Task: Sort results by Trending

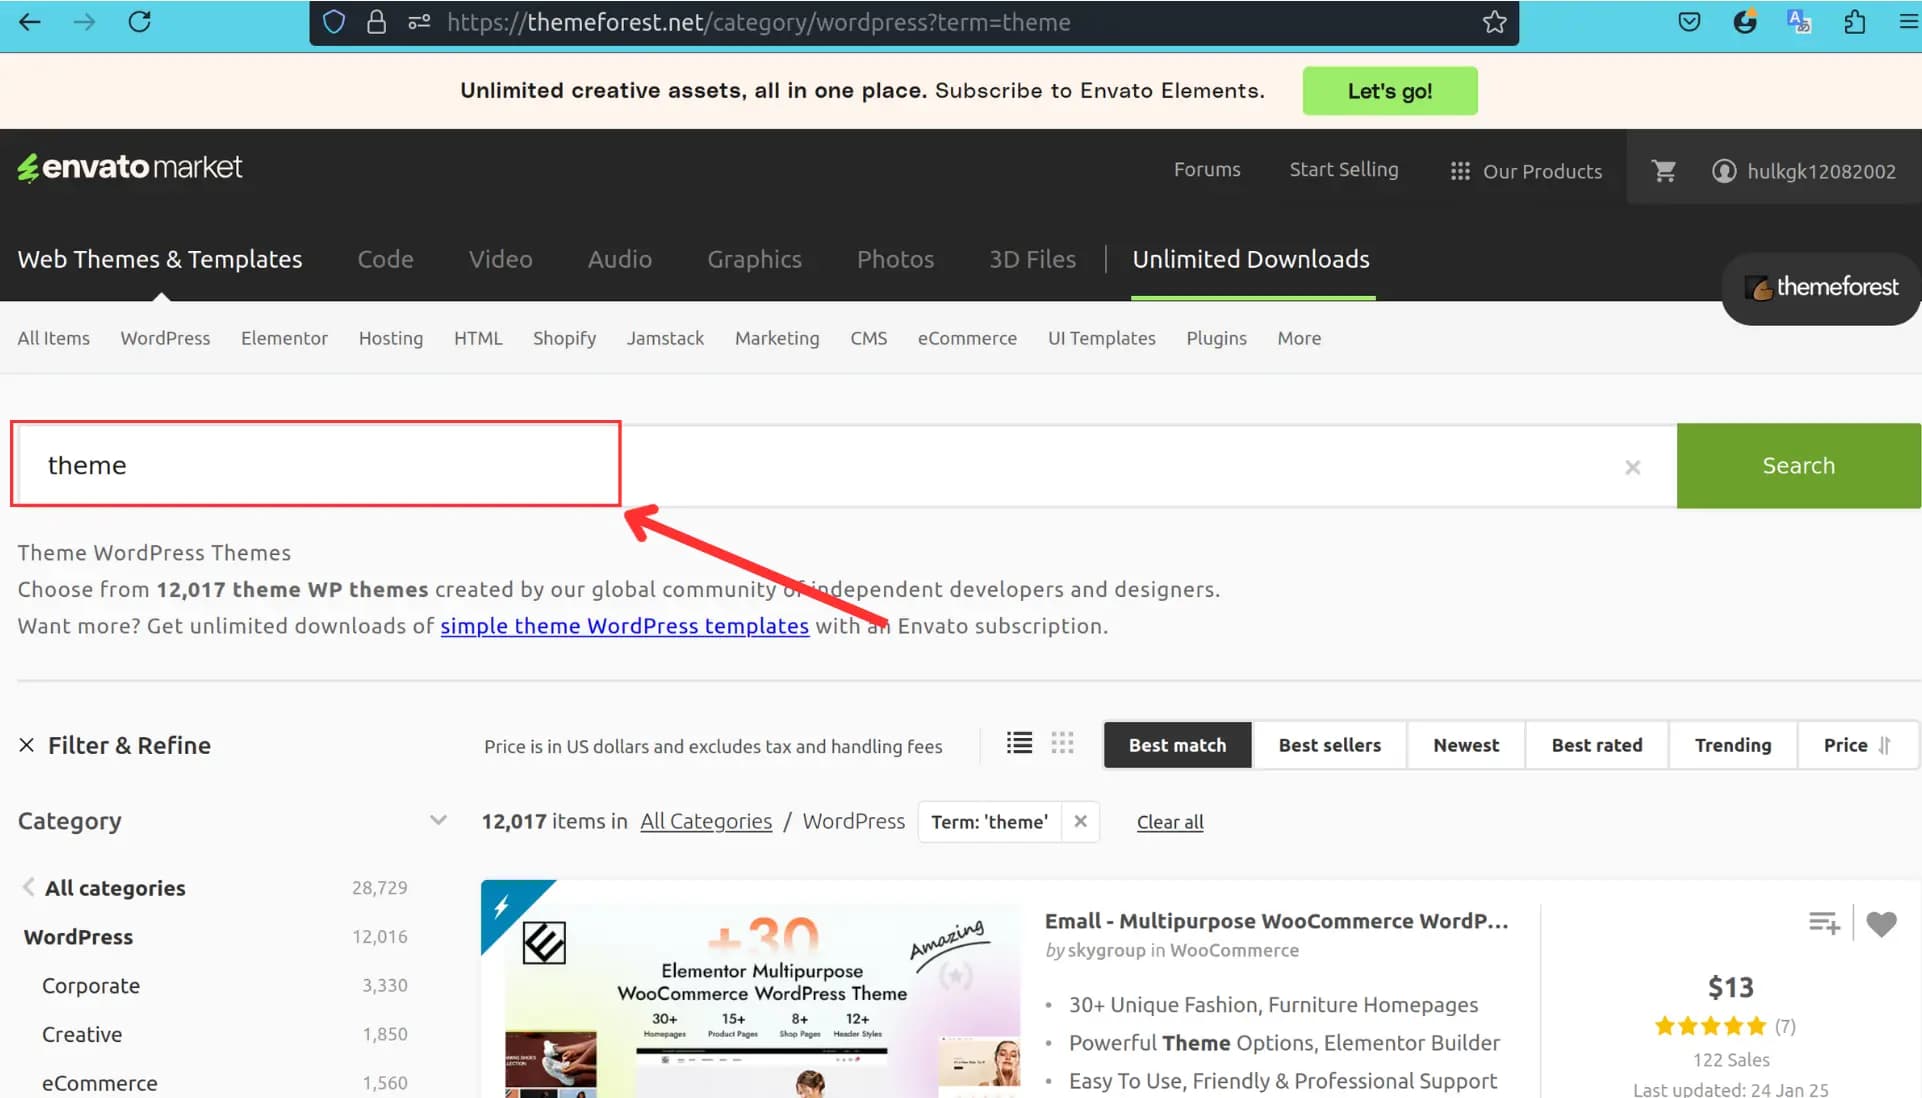Action: pyautogui.click(x=1733, y=745)
